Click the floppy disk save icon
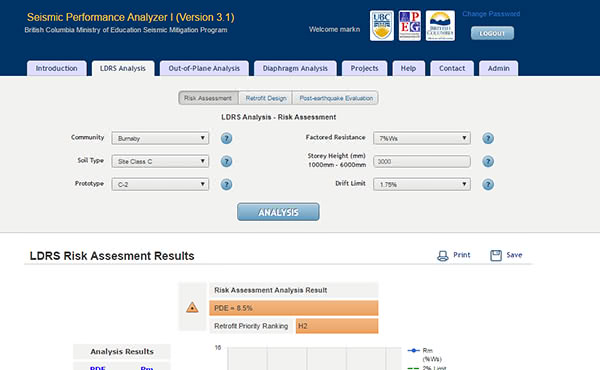 click(x=496, y=255)
